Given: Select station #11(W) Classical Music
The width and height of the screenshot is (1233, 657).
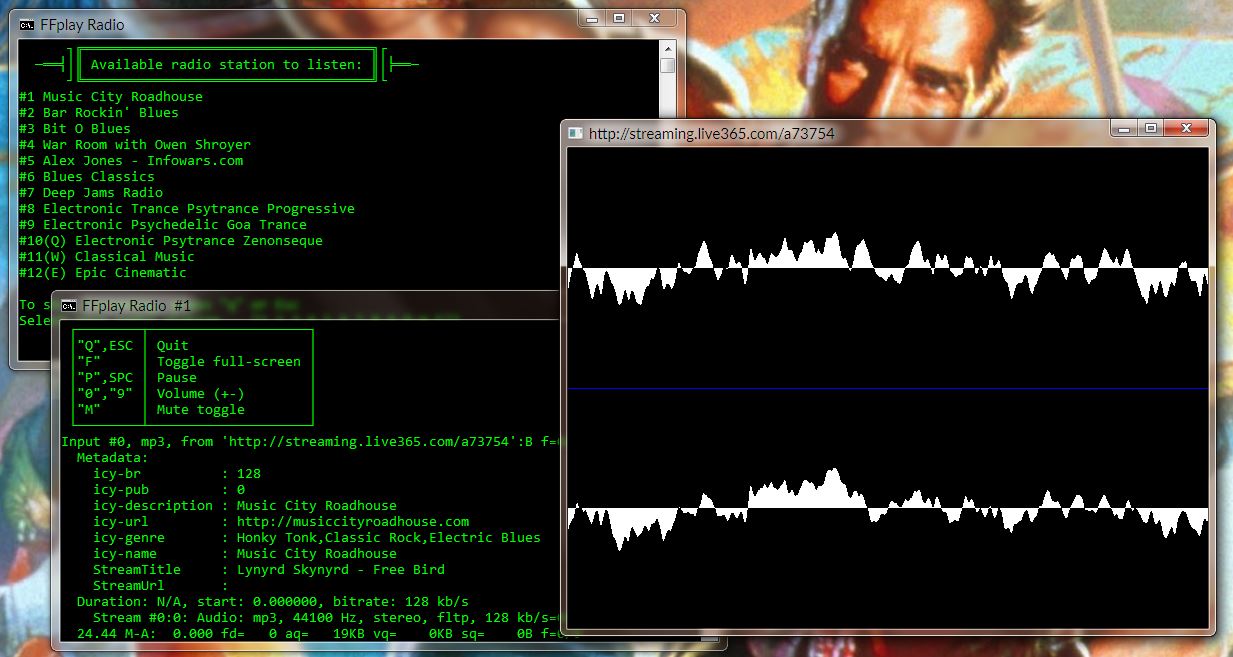Looking at the screenshot, I should tap(107, 257).
